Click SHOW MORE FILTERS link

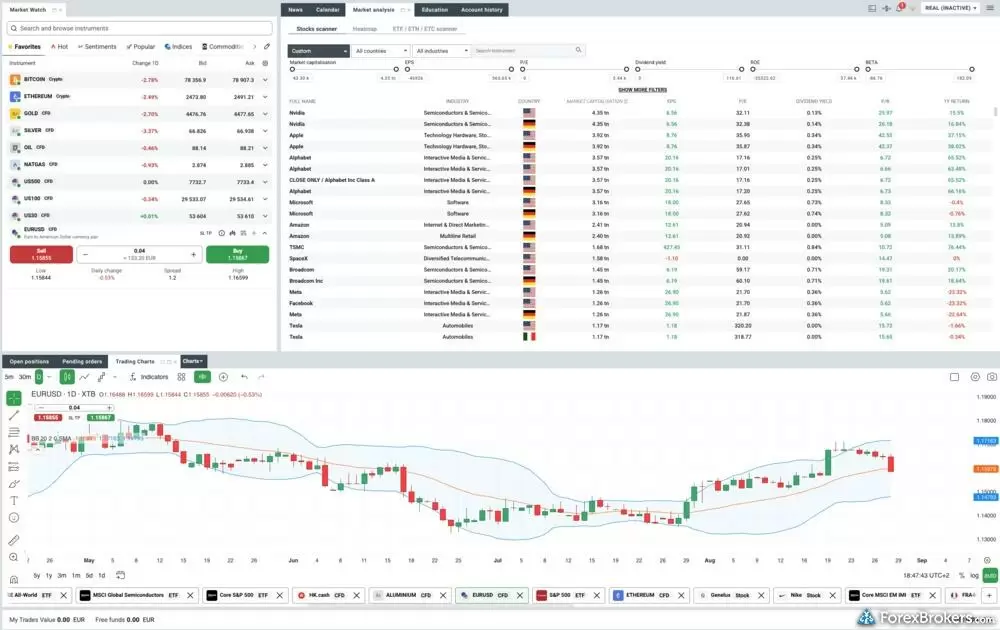pyautogui.click(x=643, y=90)
